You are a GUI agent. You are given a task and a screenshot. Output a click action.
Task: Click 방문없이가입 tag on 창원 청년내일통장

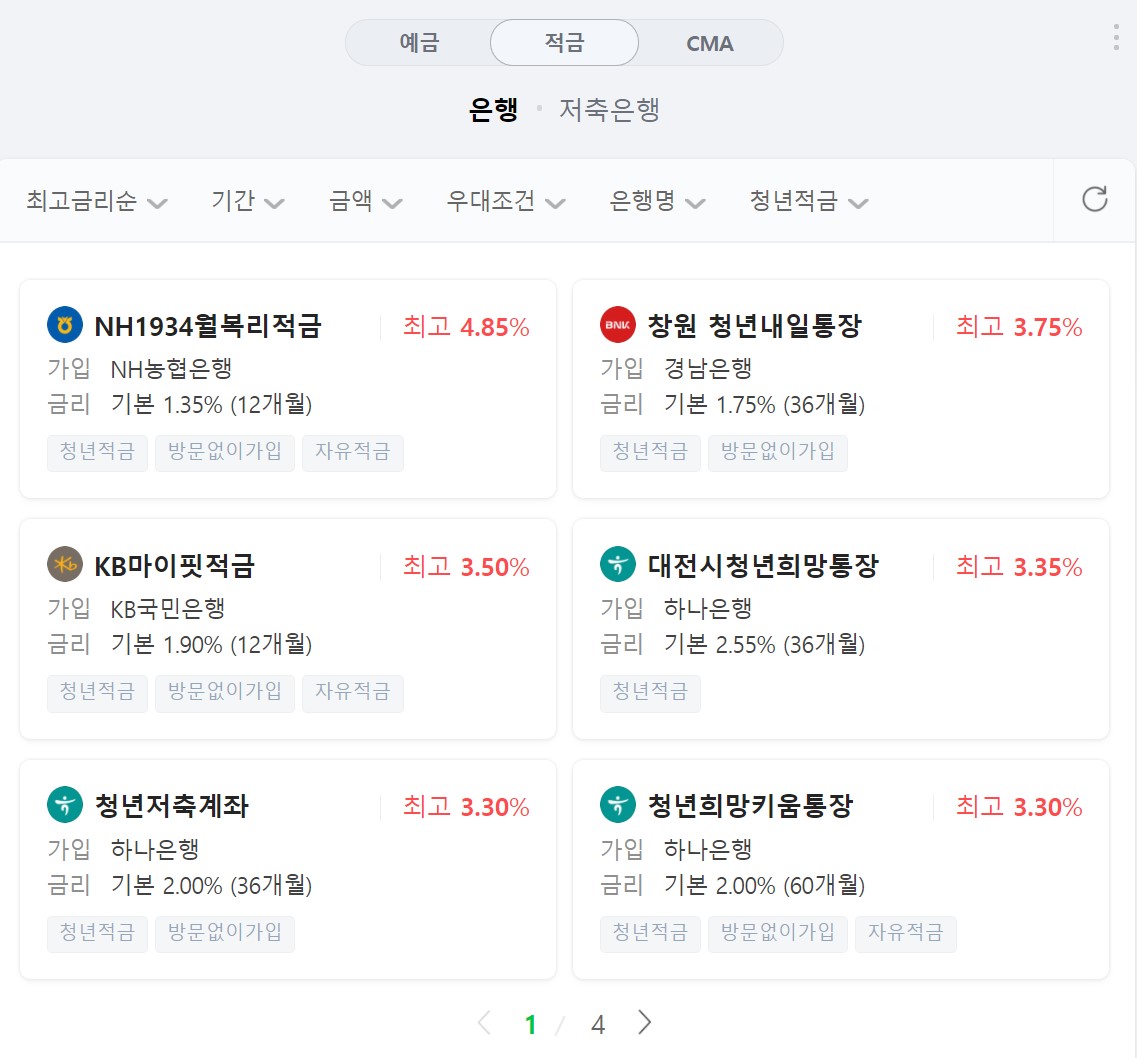pos(777,452)
